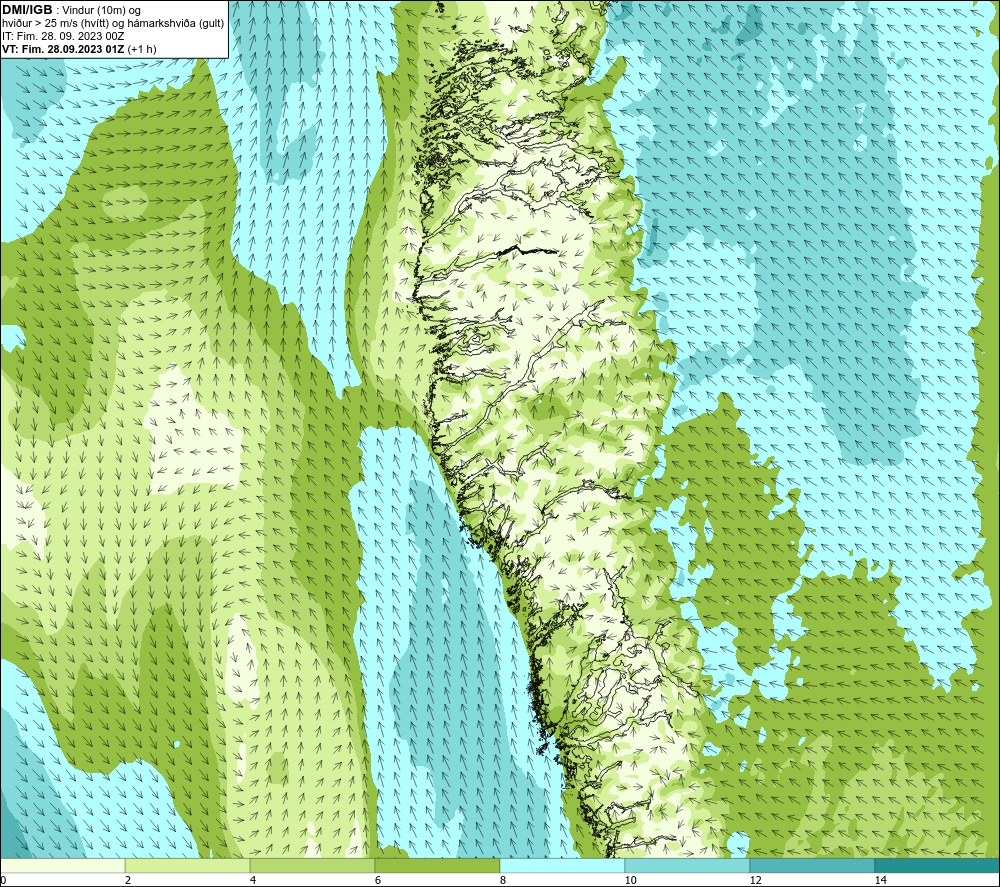Click the legend scale label '12'
This screenshot has width=1000, height=887.
coord(755,880)
